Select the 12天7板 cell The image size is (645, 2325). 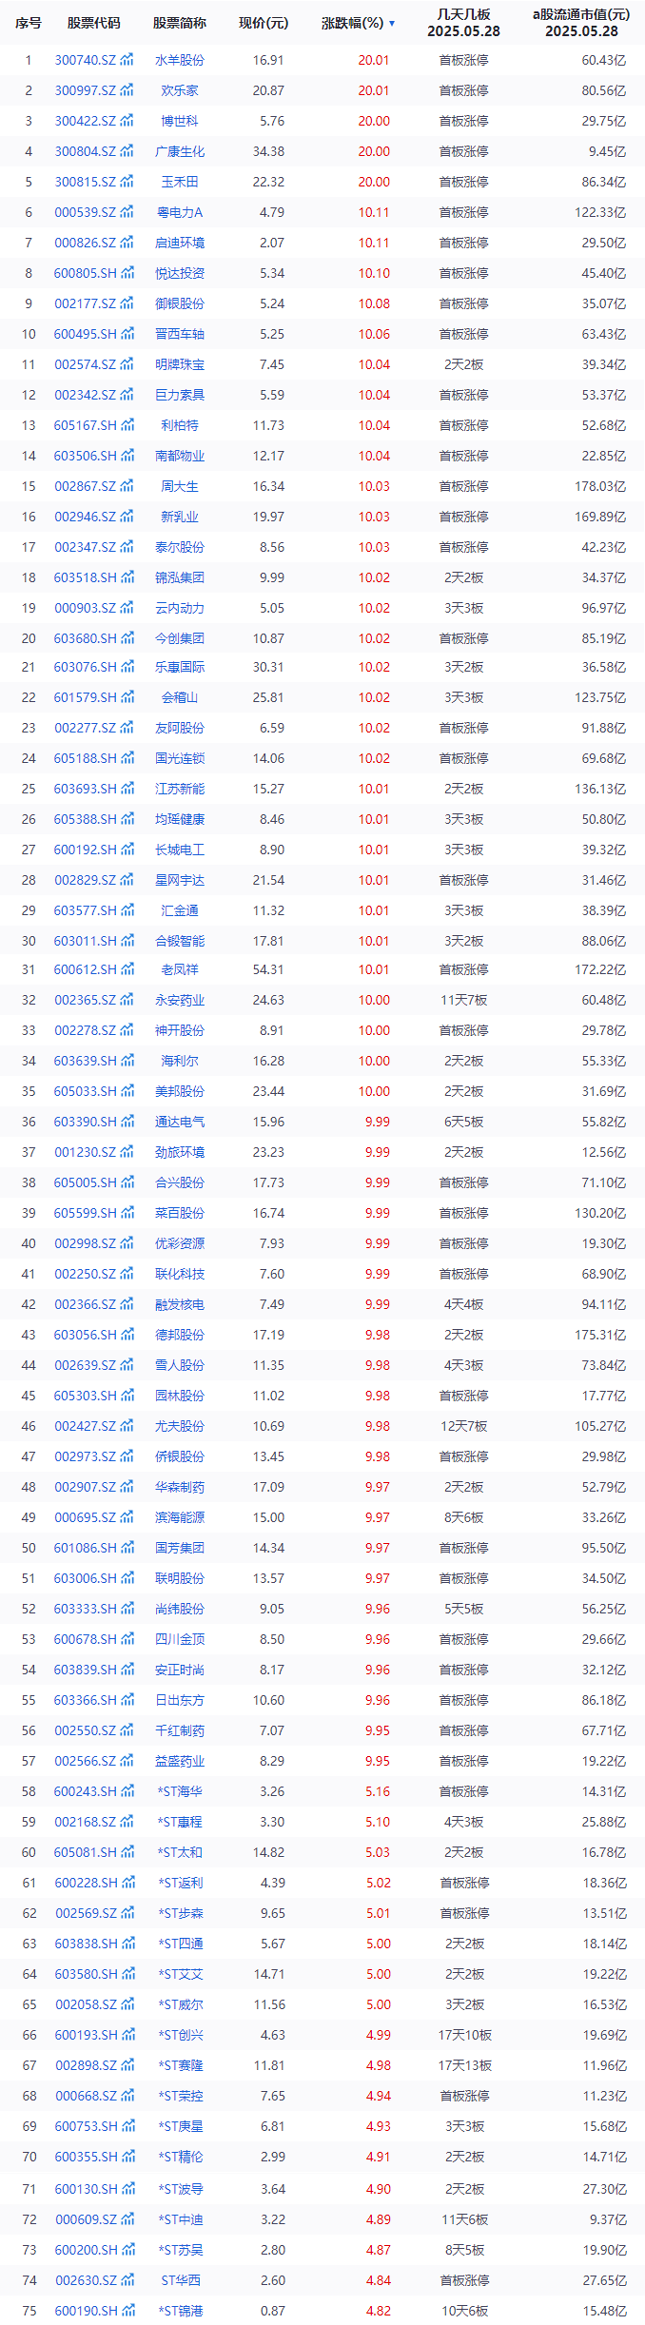coord(464,1426)
